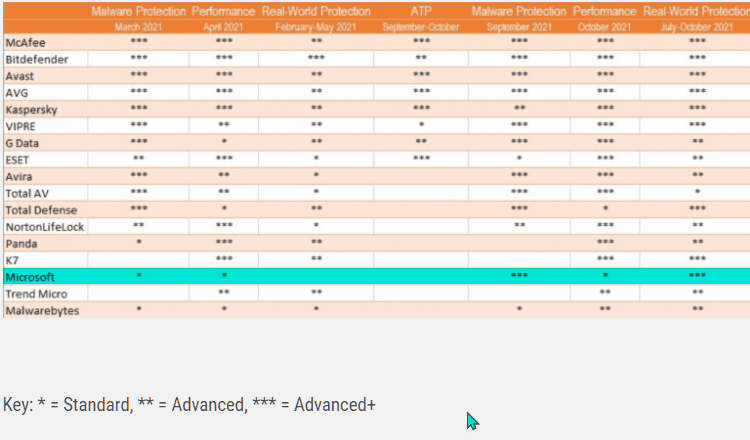Click Bitdefender's February-May 2021 three-star rating
The image size is (750, 440).
point(316,58)
